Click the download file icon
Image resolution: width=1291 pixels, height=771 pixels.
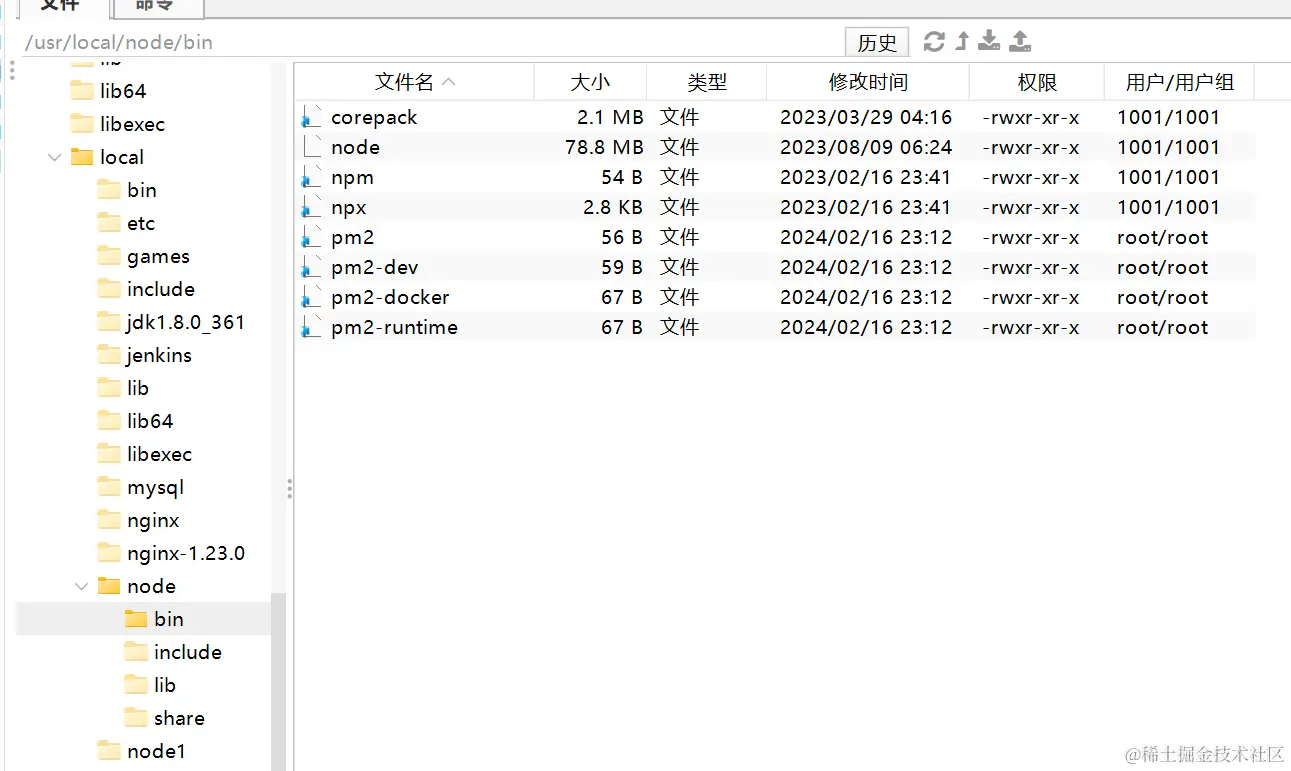tap(989, 41)
